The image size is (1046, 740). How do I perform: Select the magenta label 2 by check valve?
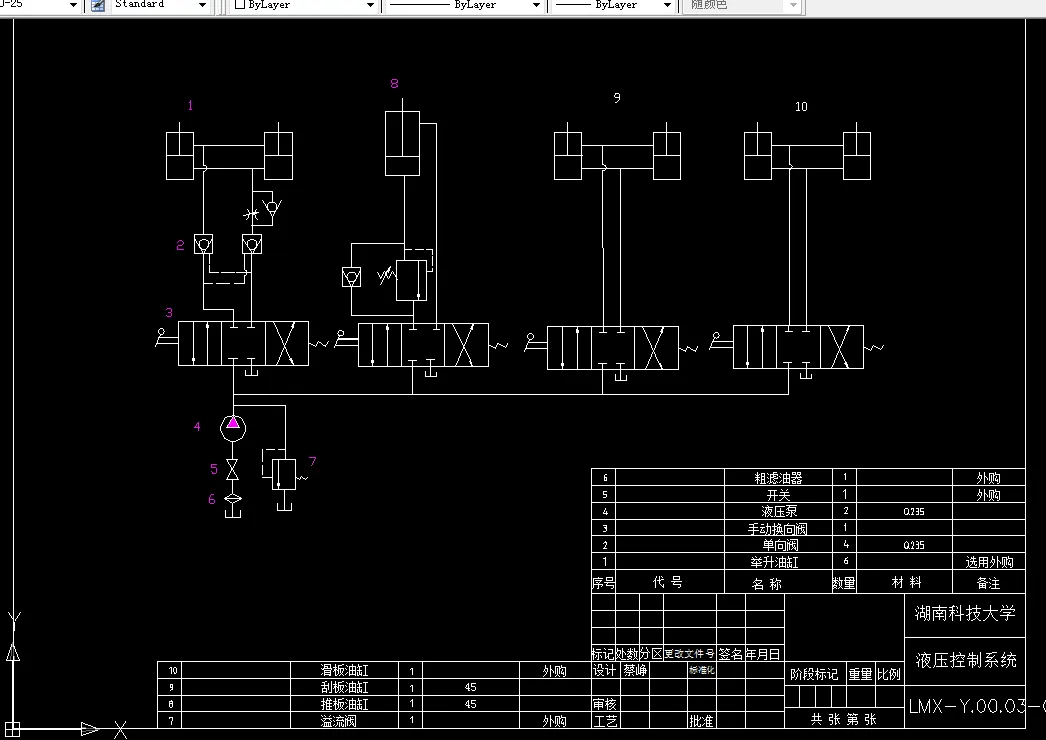click(180, 246)
